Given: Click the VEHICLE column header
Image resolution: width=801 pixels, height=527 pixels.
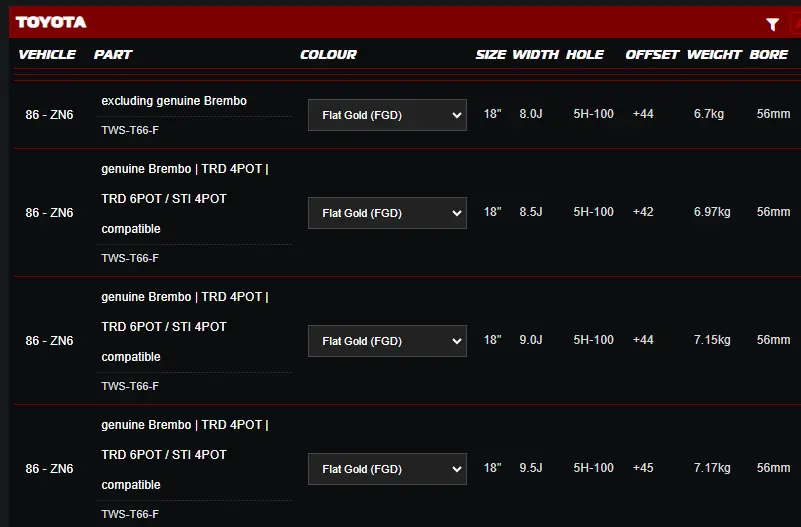Looking at the screenshot, I should (47, 55).
